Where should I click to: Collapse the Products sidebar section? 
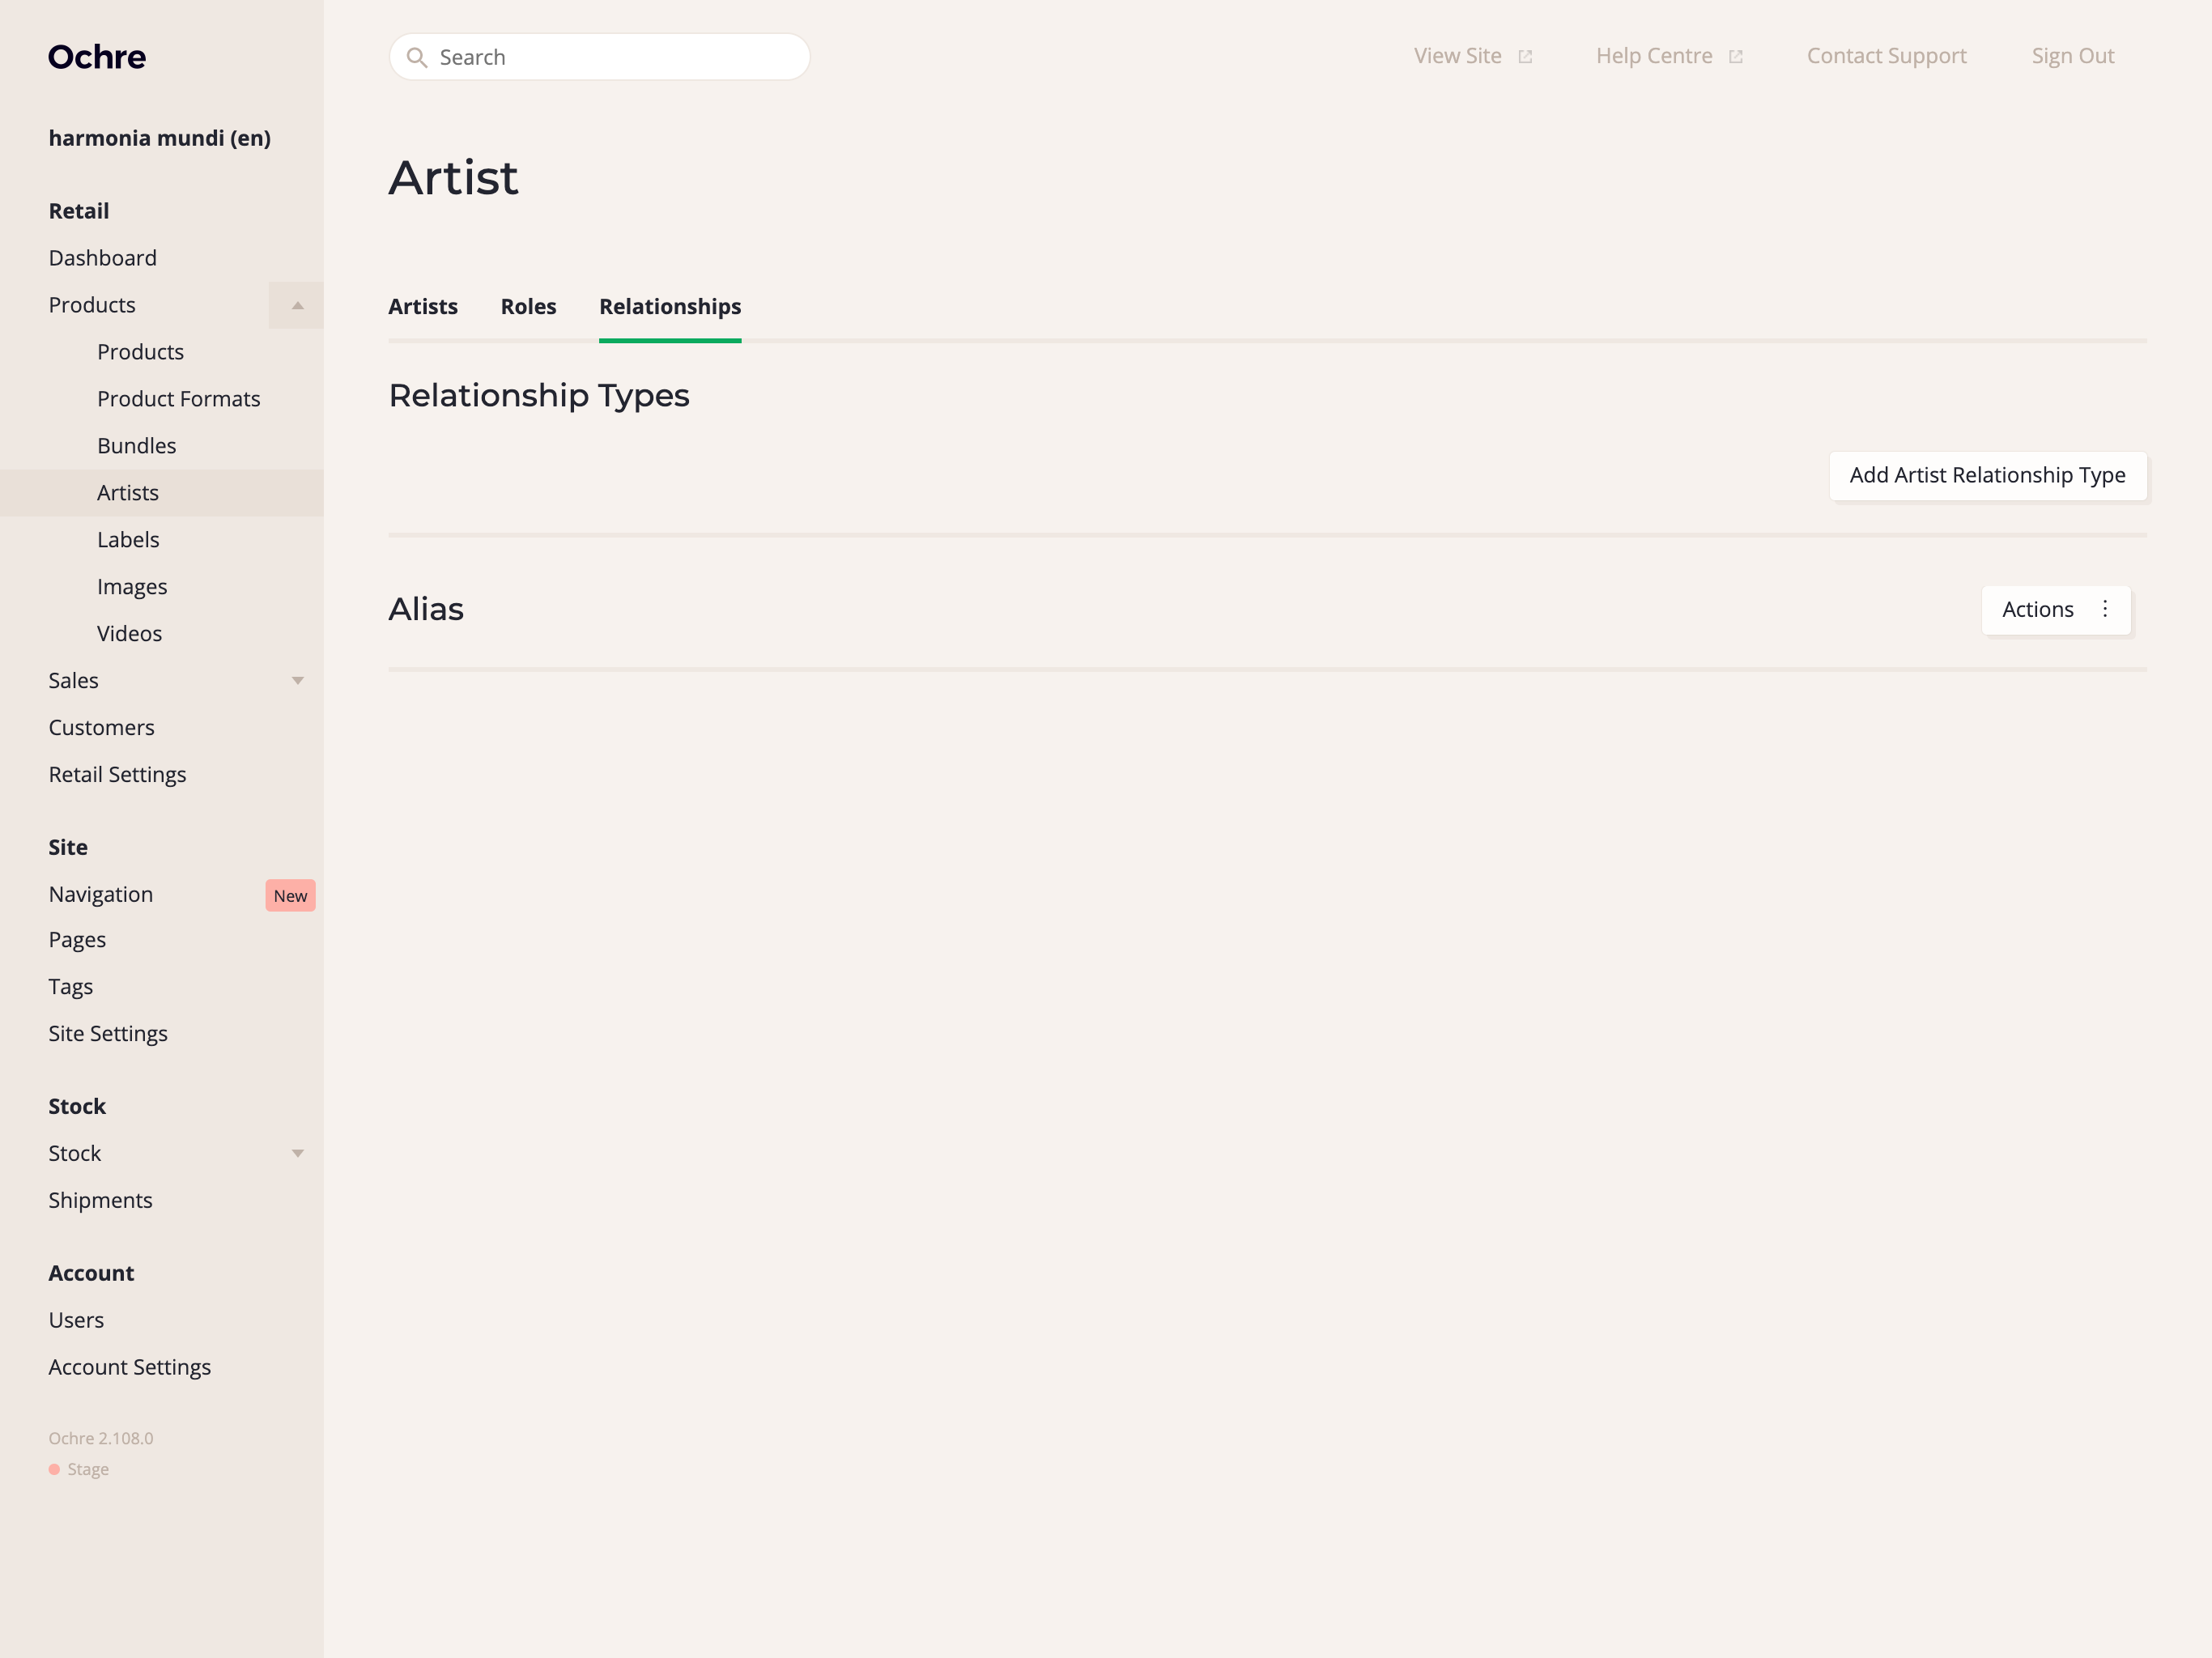[297, 305]
